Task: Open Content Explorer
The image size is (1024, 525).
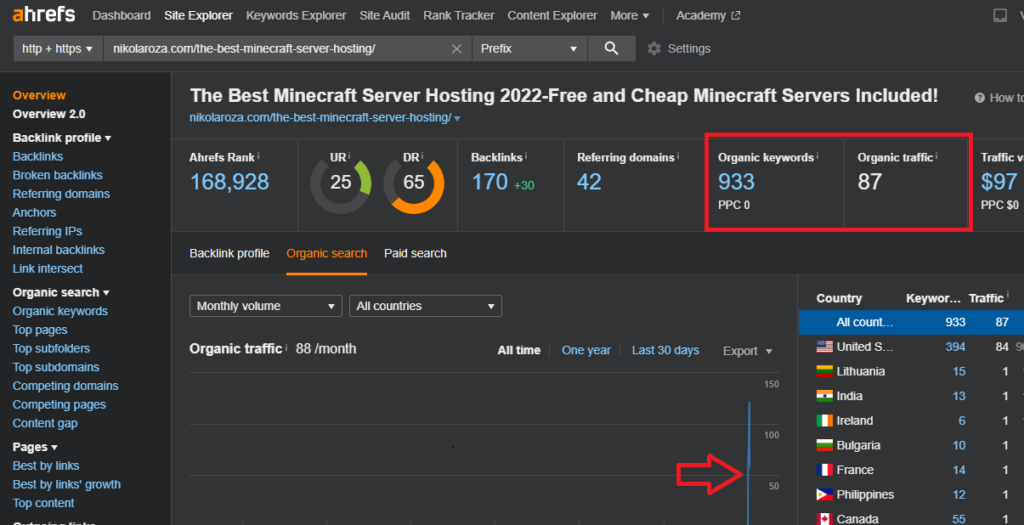Action: [x=552, y=15]
